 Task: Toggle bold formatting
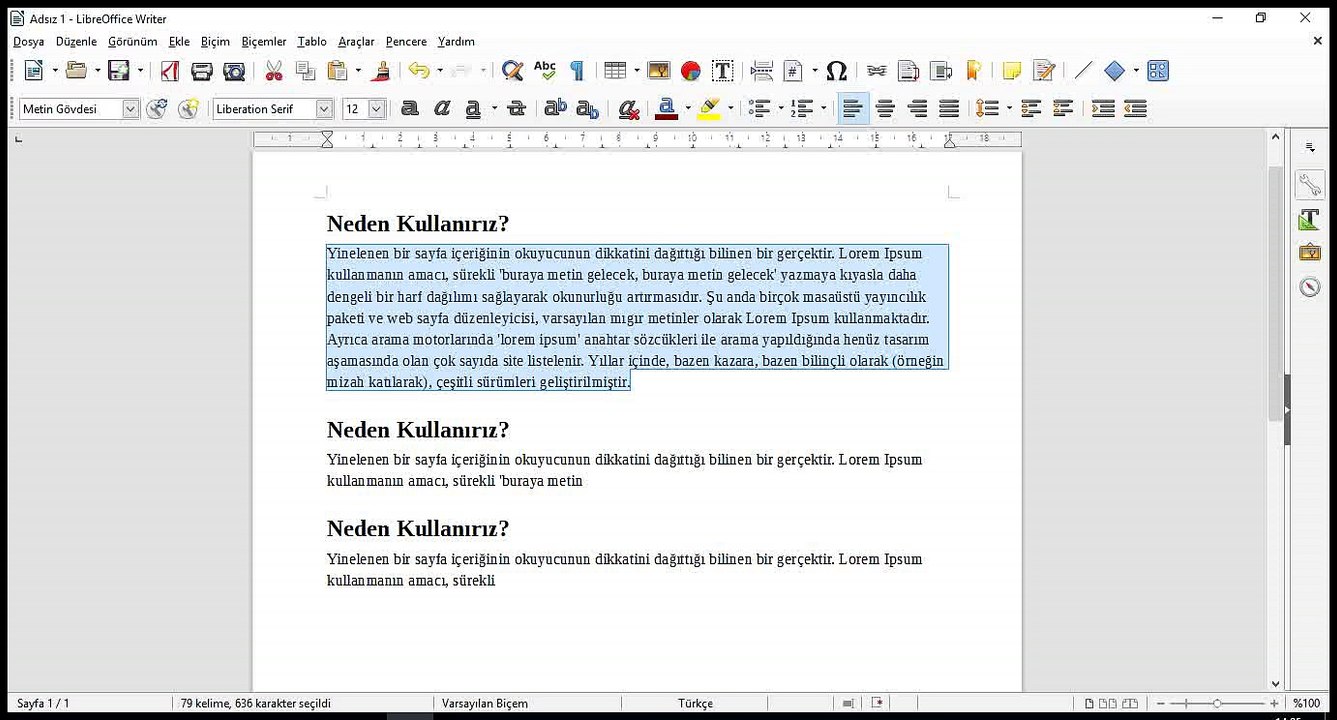410,108
